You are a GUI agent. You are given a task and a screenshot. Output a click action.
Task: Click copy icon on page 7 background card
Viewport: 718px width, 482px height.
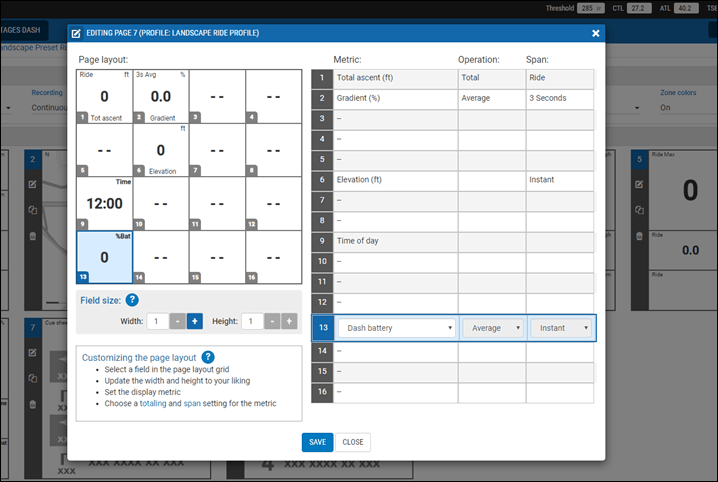[33, 379]
